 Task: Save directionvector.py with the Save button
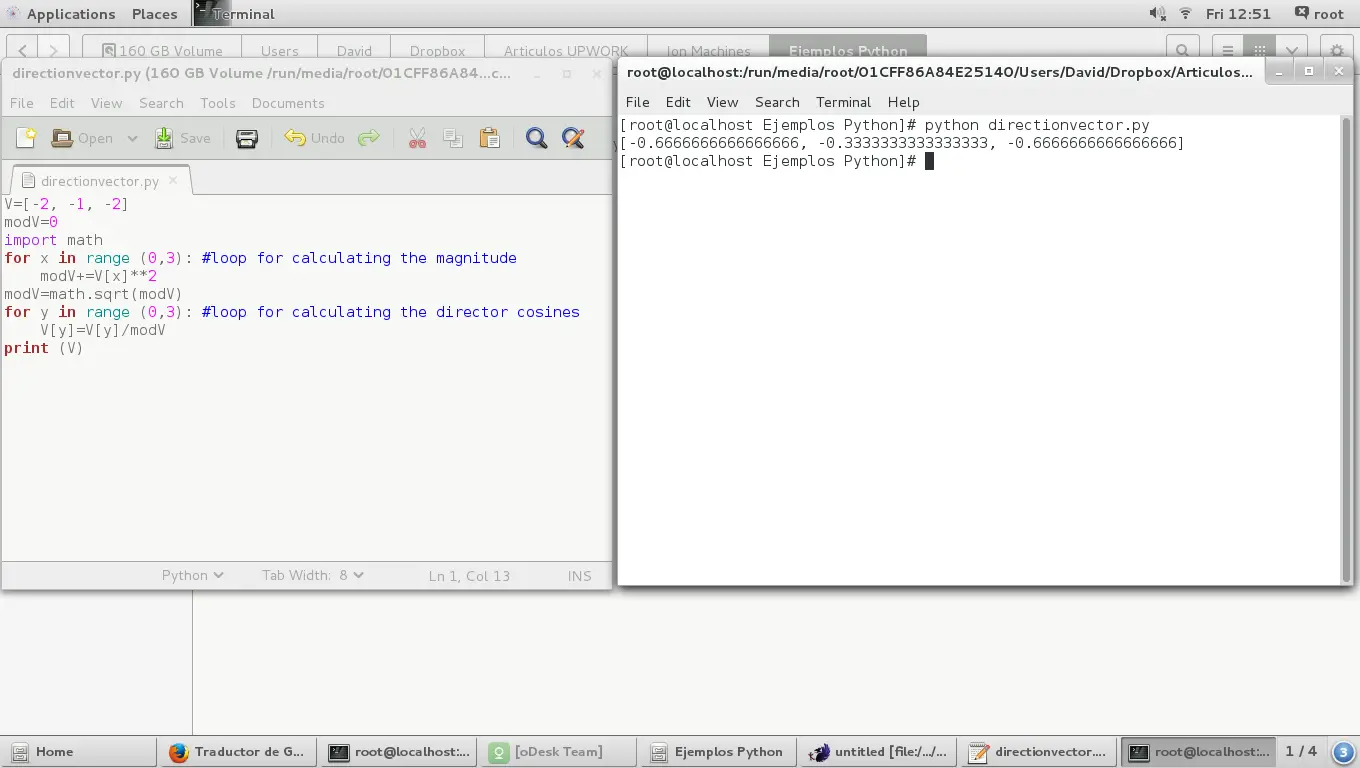click(x=183, y=138)
